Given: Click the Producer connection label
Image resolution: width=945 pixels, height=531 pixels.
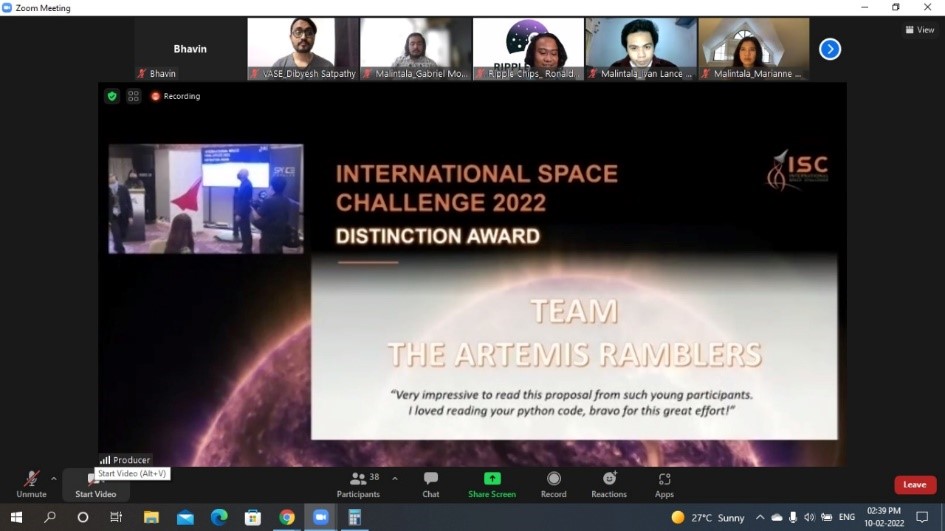Looking at the screenshot, I should tap(125, 460).
